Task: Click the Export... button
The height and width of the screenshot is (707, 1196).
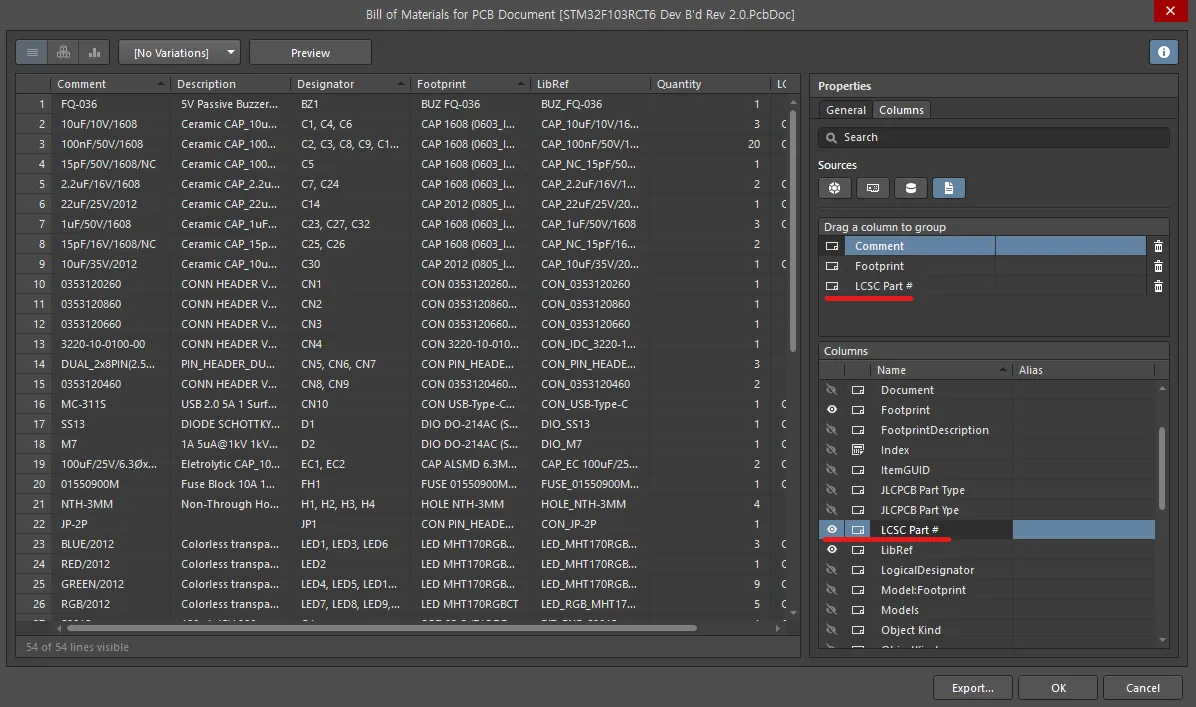Action: pyautogui.click(x=972, y=687)
